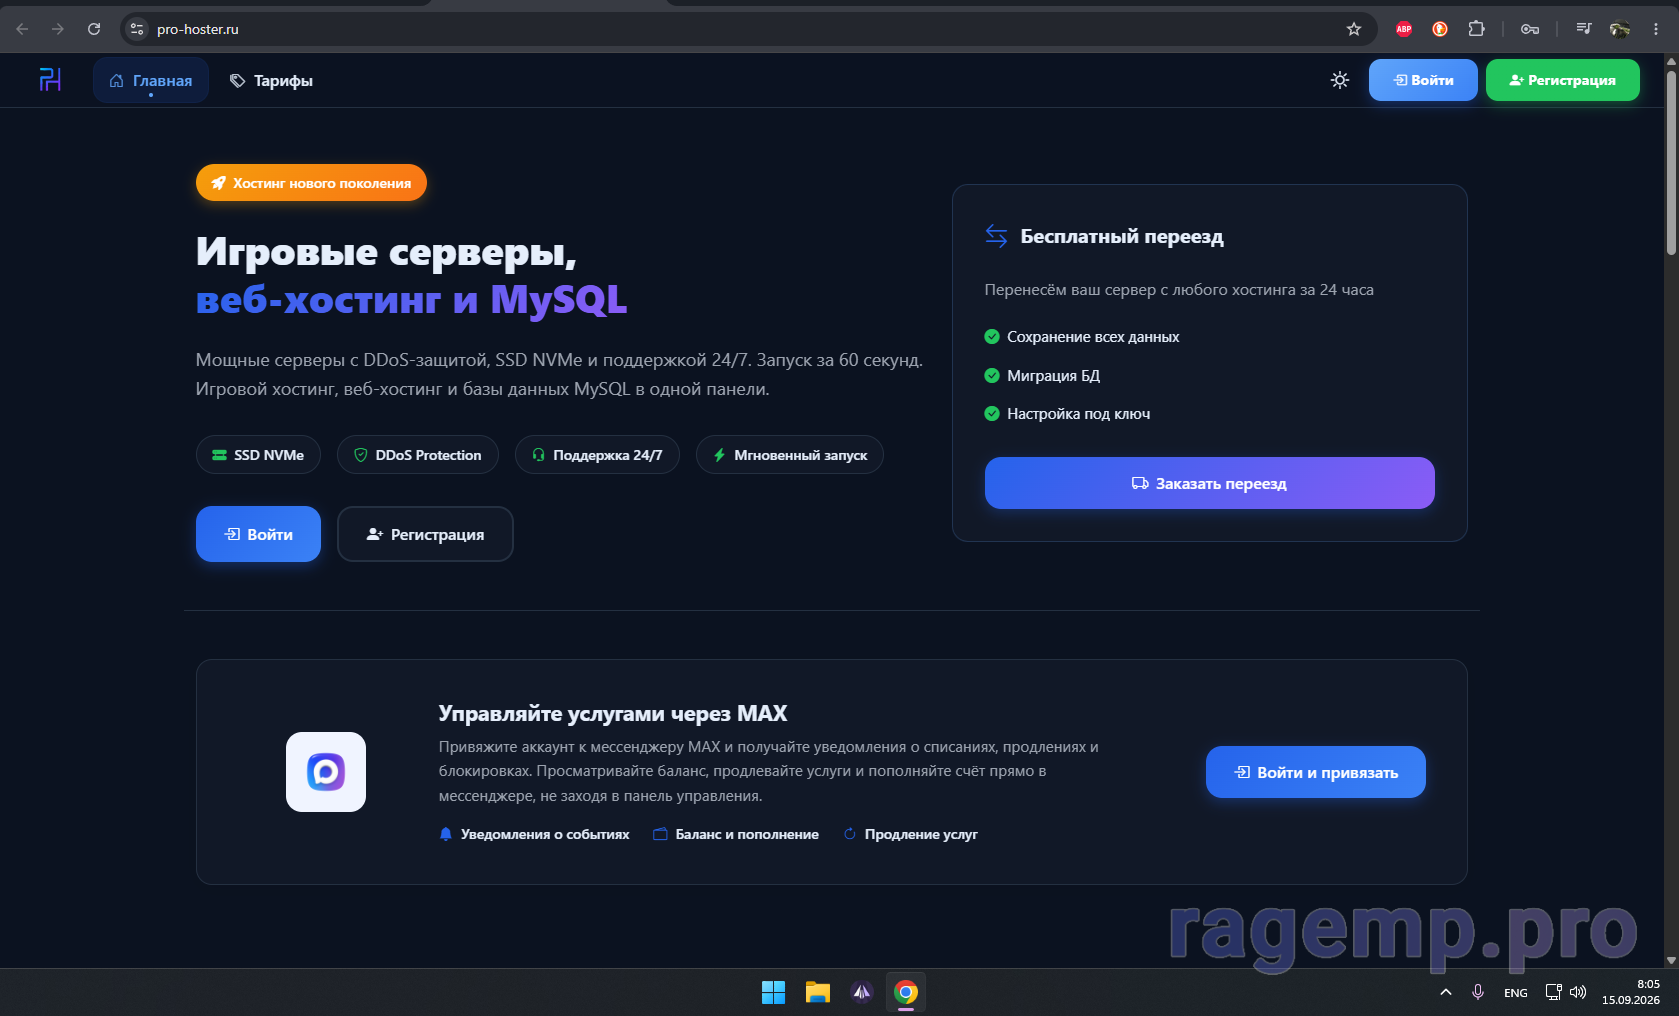Select the Хостинг нового поколения badge
Image resolution: width=1679 pixels, height=1016 pixels.
click(311, 183)
